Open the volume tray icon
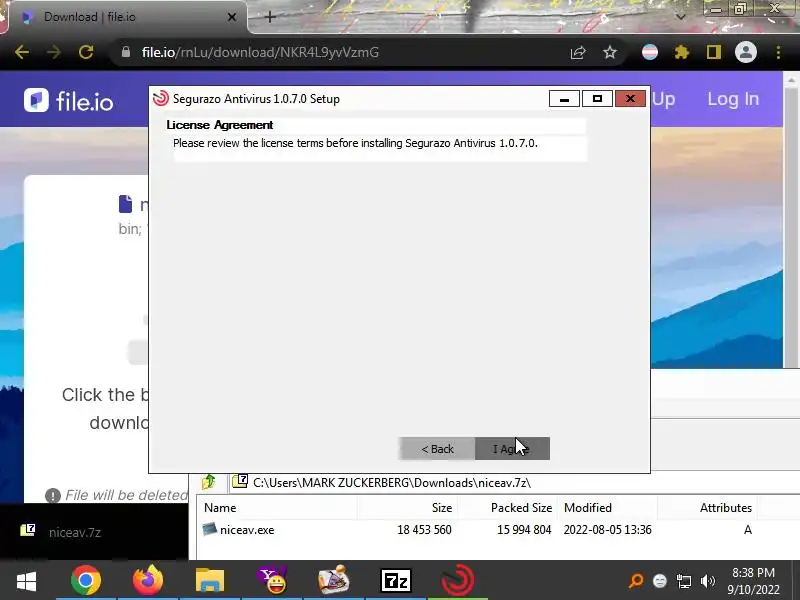800x600 pixels. coord(708,581)
